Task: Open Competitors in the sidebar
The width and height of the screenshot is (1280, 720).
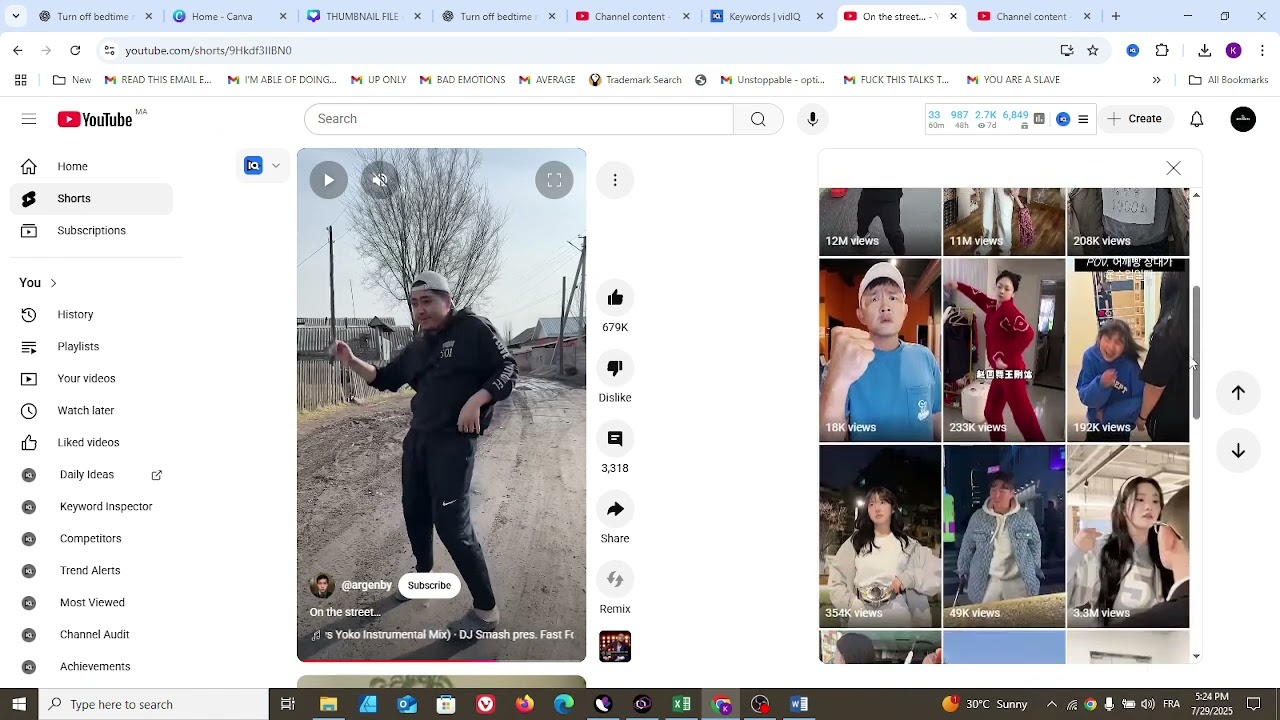Action: 91,539
